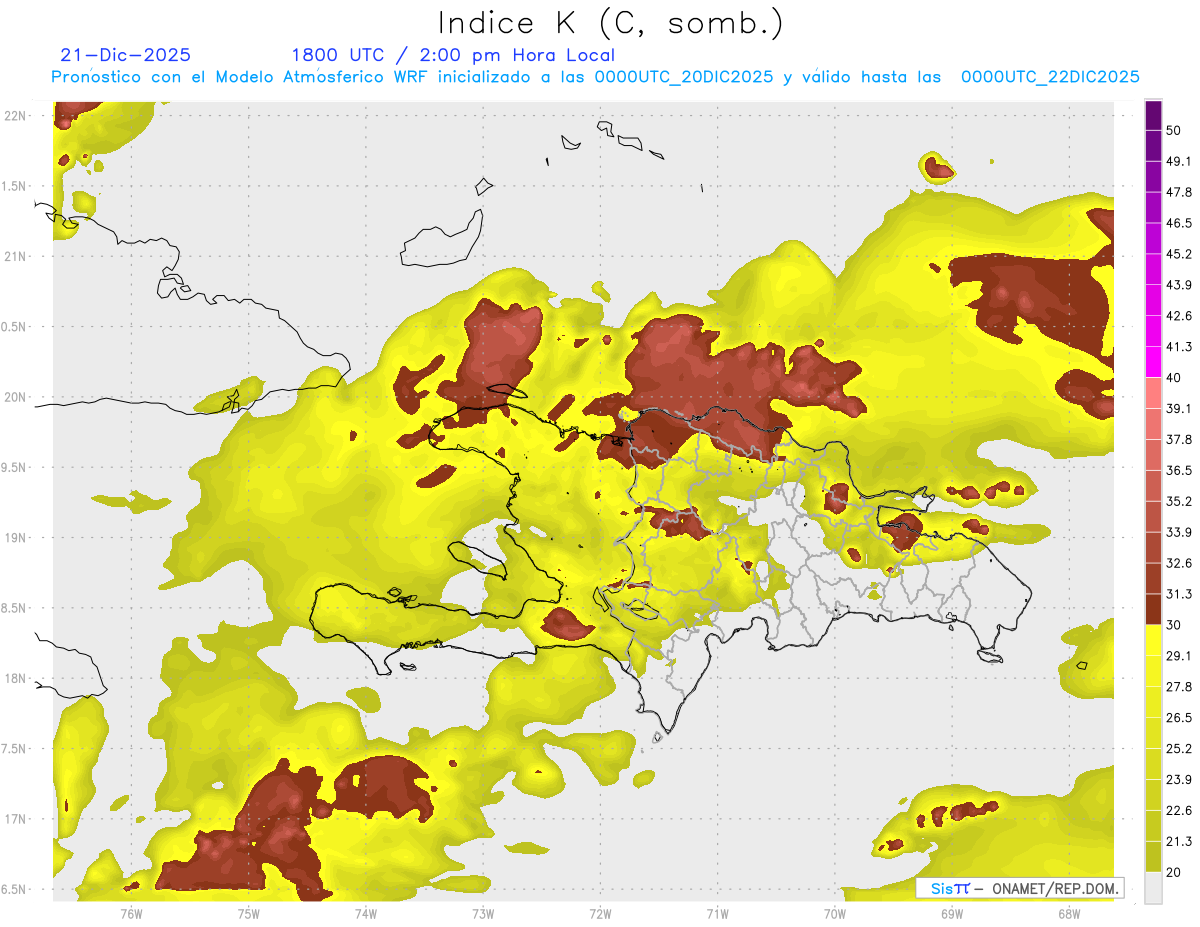Click the "17N" latitude label
1200x927 pixels.
click(x=15, y=819)
